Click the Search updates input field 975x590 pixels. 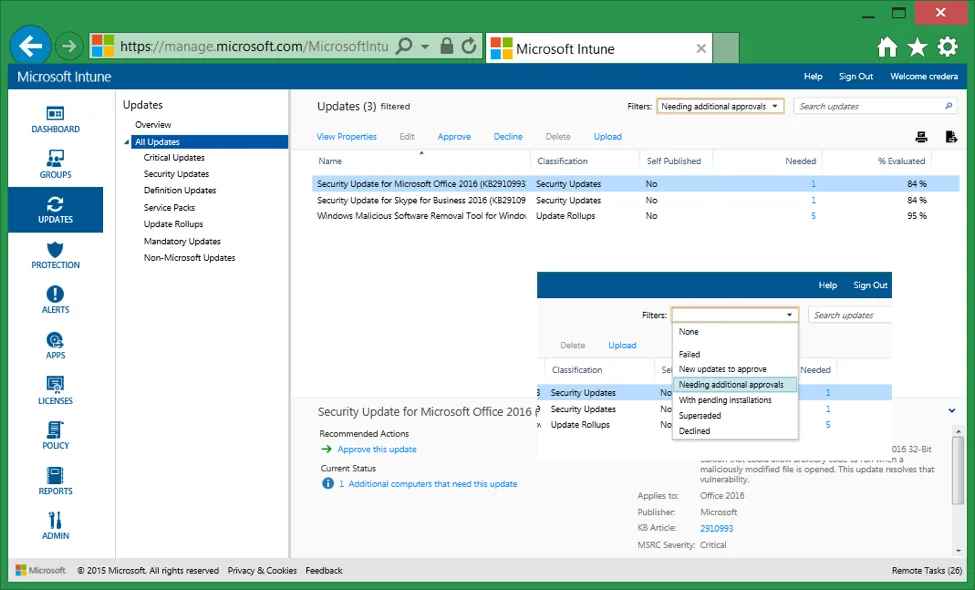[x=876, y=106]
